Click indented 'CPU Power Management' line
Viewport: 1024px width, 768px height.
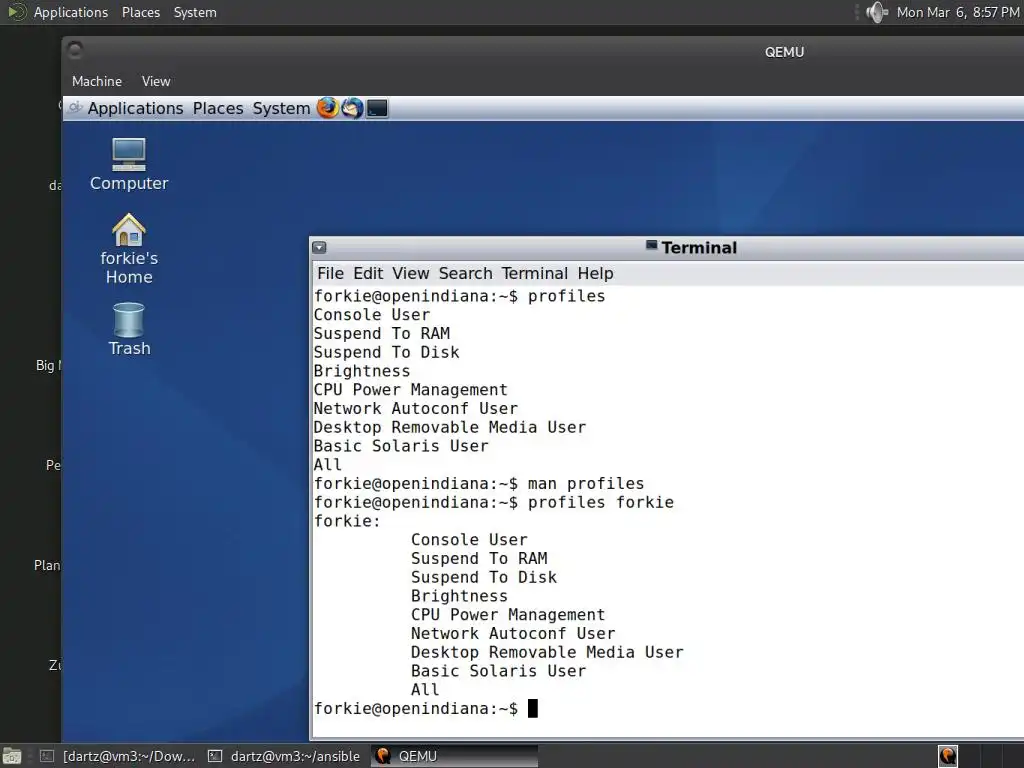tap(507, 615)
